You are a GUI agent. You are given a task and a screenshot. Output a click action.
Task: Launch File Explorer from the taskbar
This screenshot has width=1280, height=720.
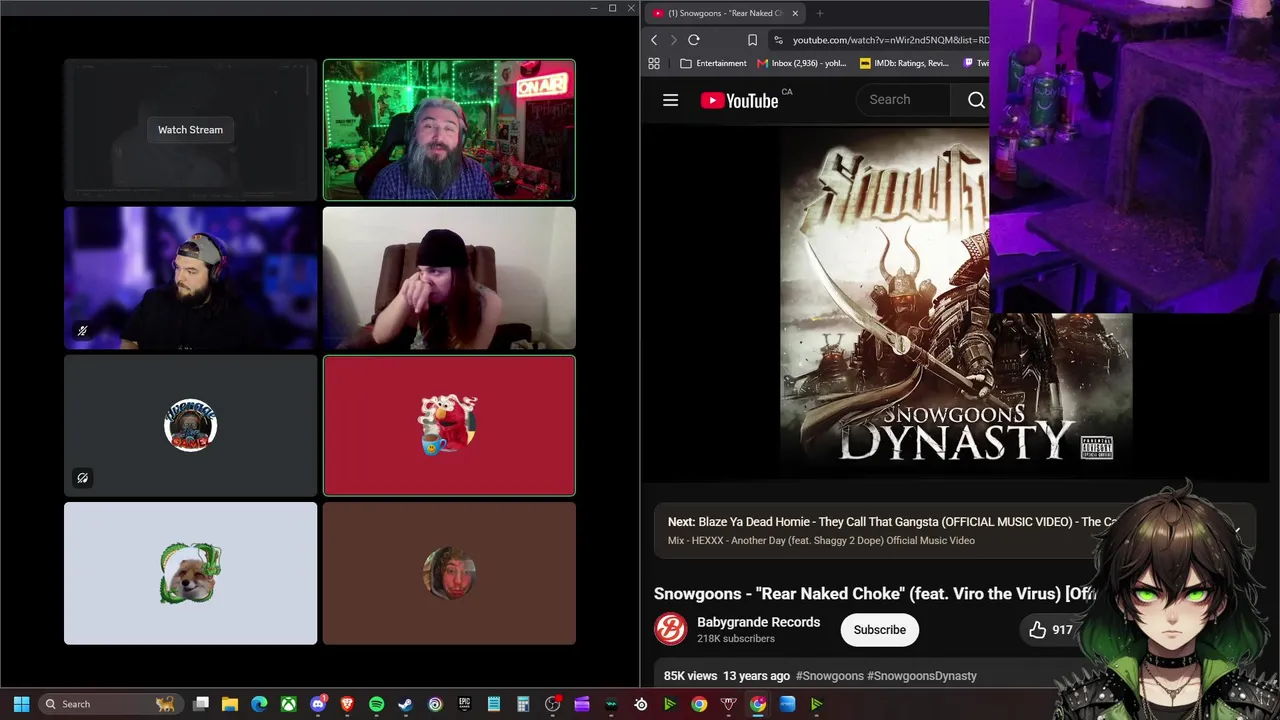(230, 704)
